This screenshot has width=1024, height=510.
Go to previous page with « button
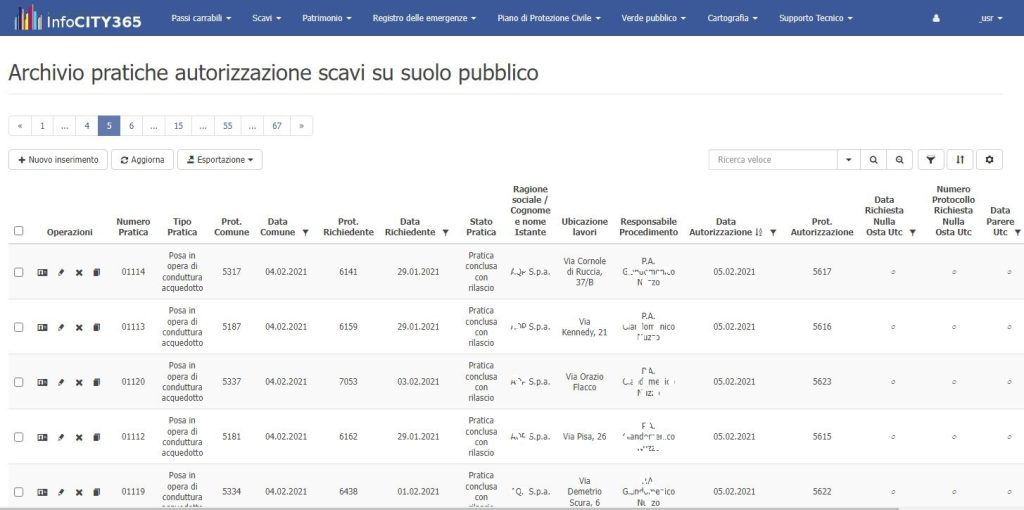point(20,126)
